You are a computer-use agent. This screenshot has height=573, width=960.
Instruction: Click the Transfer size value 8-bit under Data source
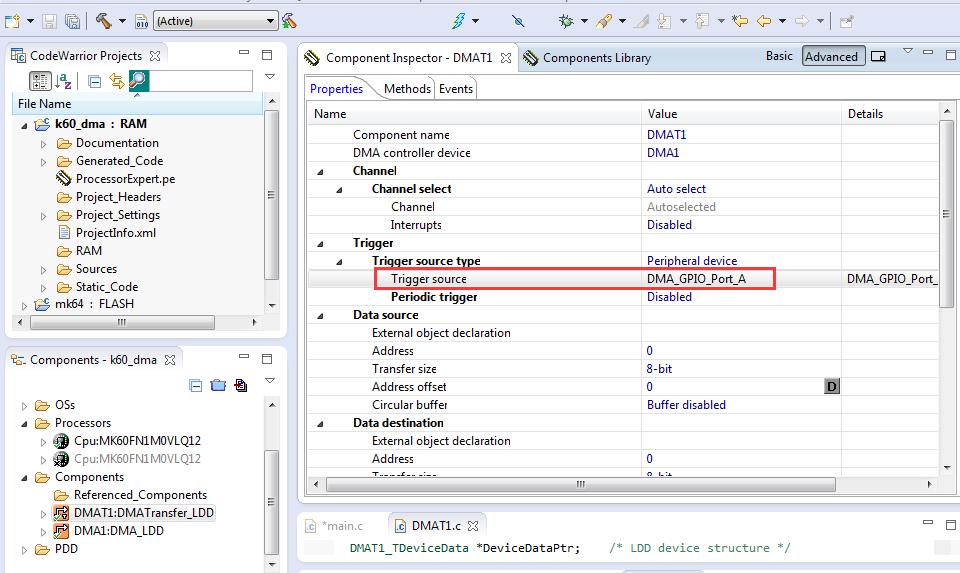(x=659, y=369)
